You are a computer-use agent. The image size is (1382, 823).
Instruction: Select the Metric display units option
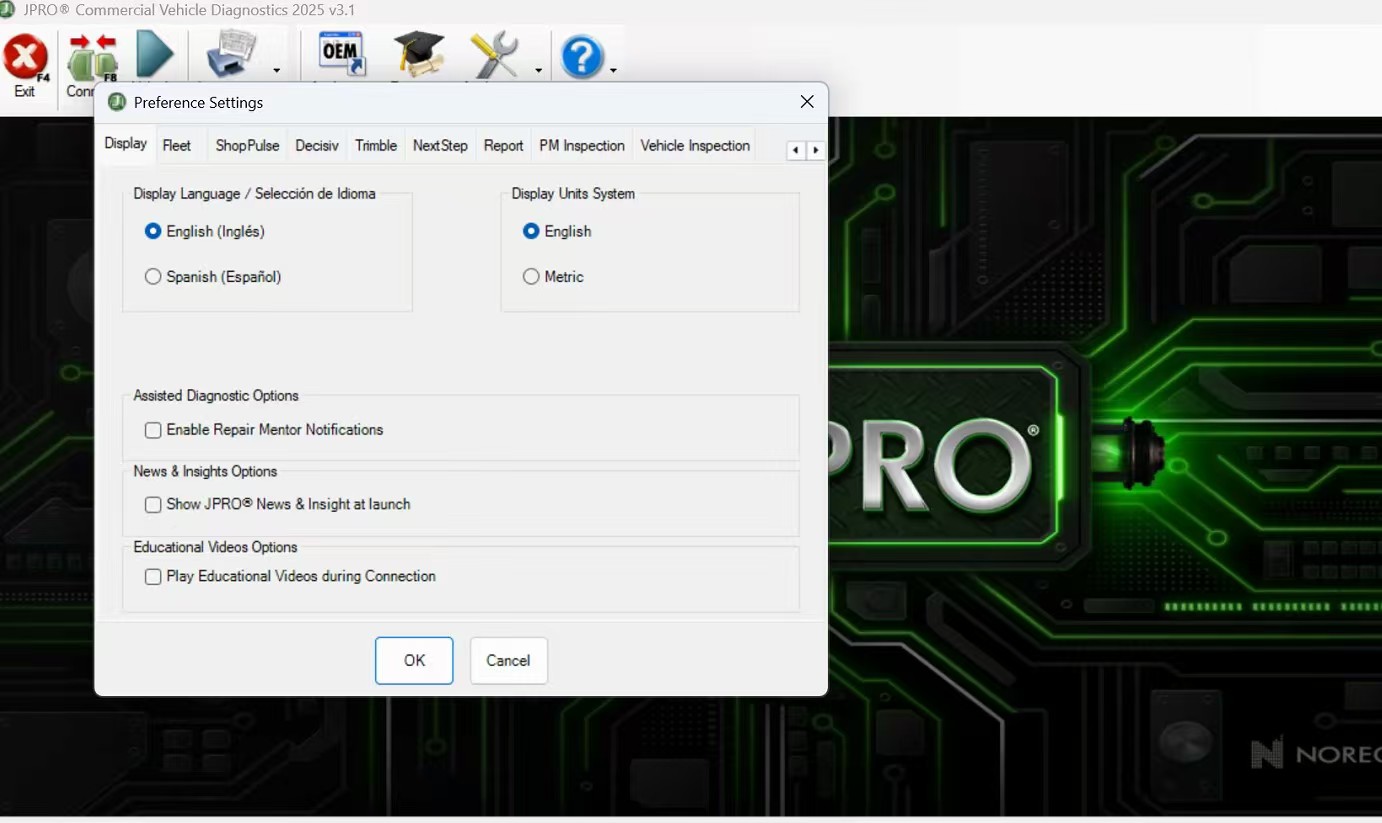tap(531, 277)
